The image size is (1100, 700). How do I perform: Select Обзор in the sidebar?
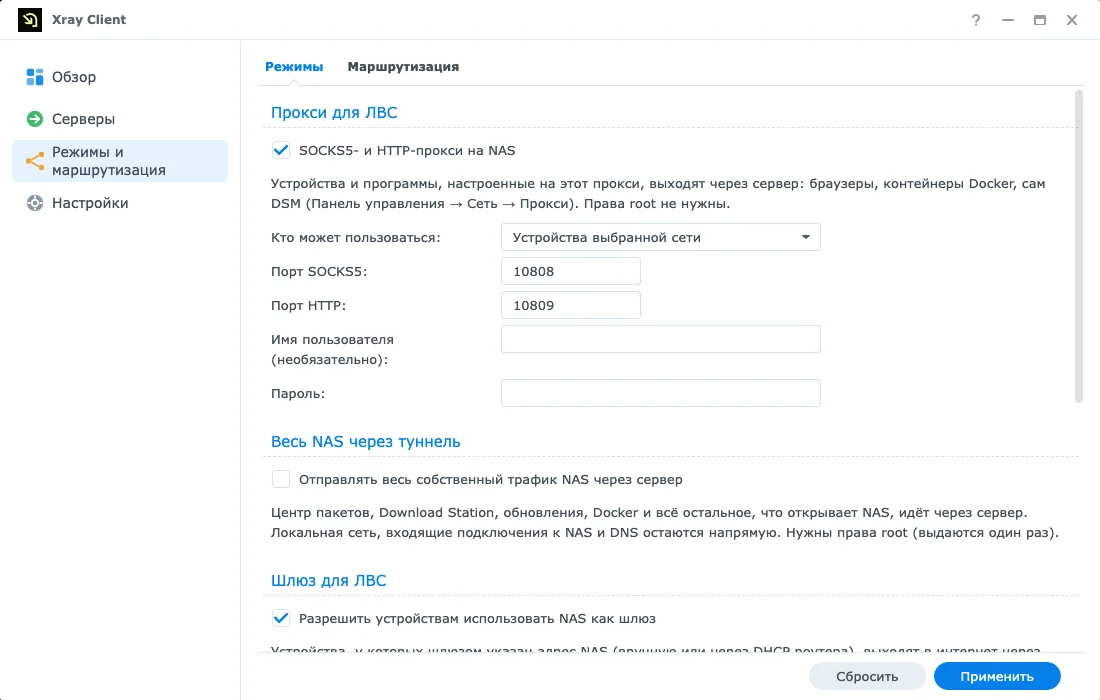(x=120, y=77)
